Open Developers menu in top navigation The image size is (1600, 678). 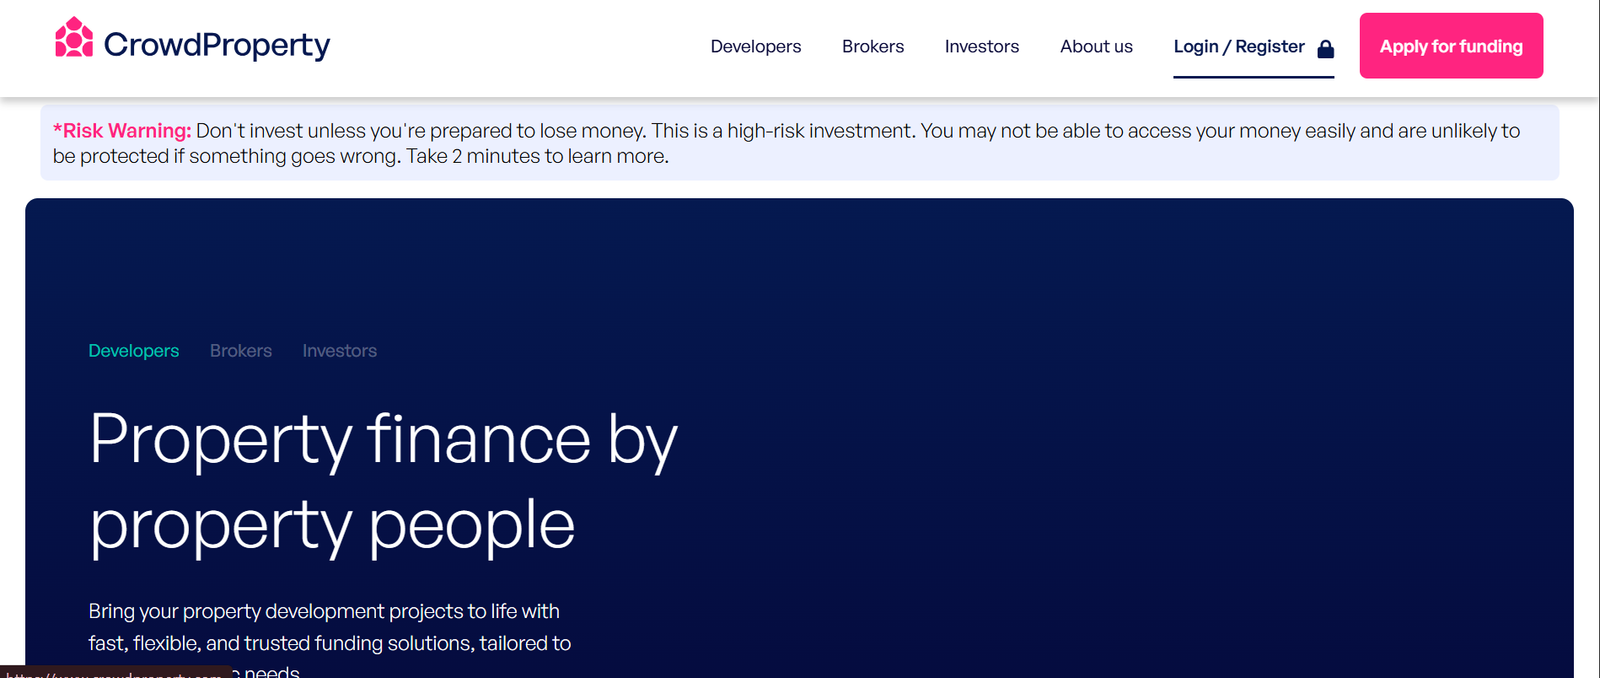click(755, 47)
